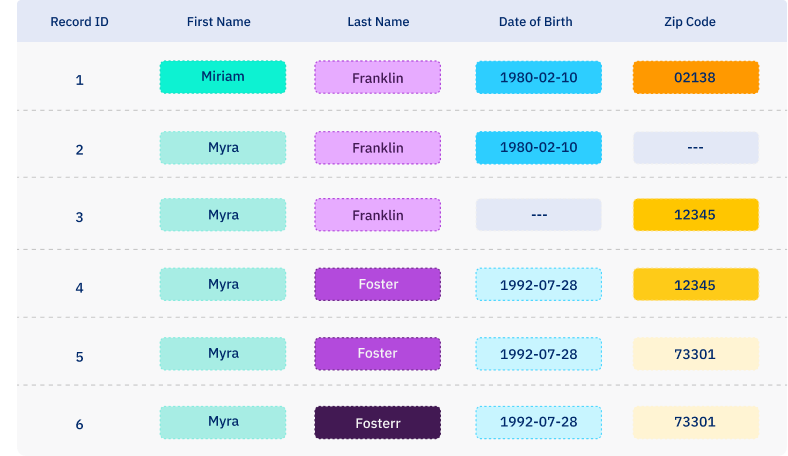Select the 1980-02-10 date in record 2
This screenshot has height=456, width=788.
538,148
